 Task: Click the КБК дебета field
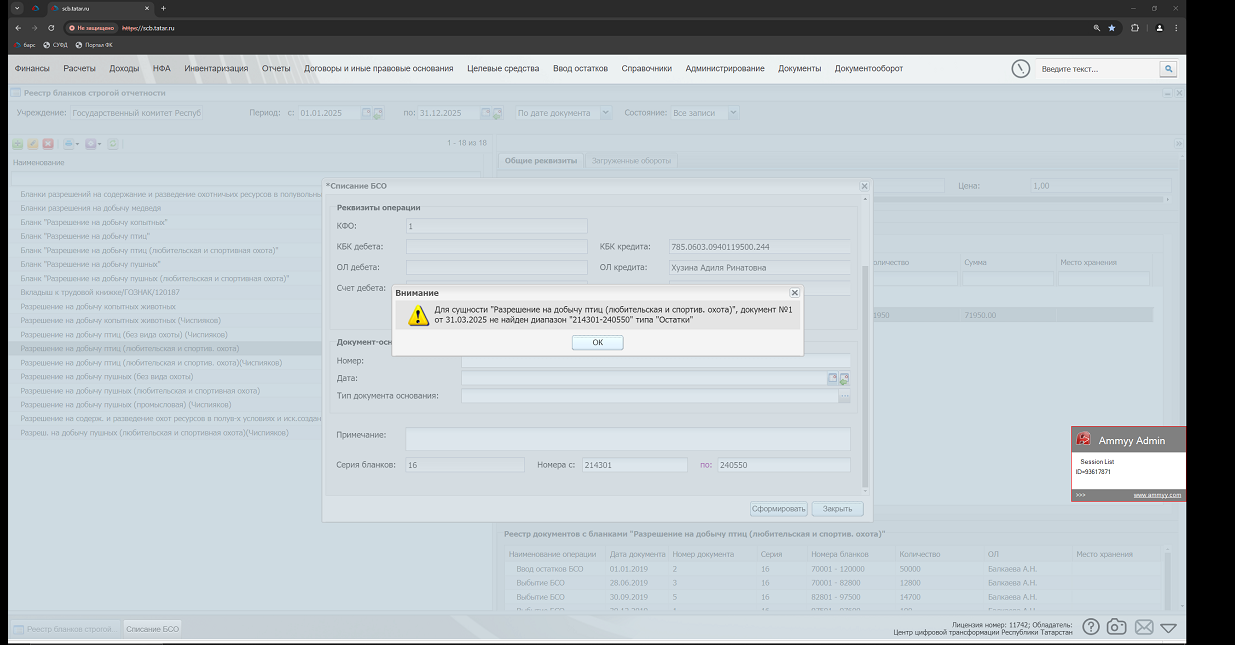point(497,247)
